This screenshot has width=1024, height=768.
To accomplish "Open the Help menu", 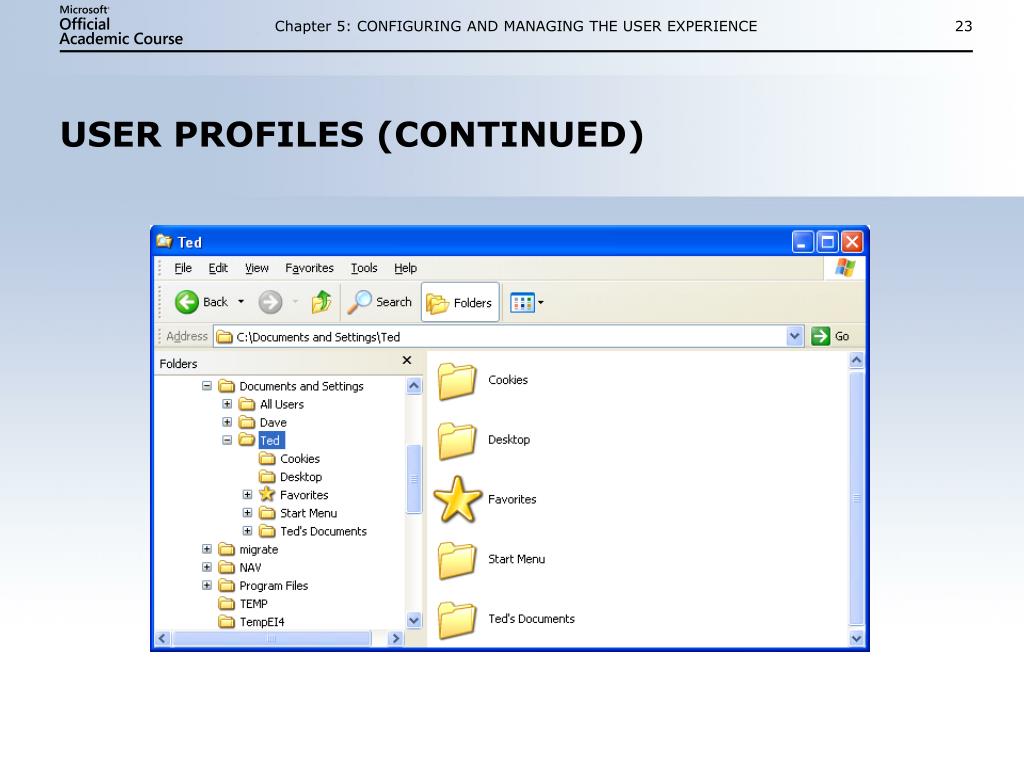I will tap(405, 268).
